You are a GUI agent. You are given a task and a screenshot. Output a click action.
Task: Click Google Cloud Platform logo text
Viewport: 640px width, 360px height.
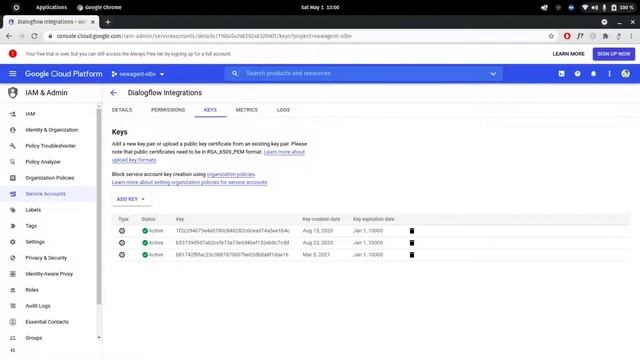pos(64,74)
